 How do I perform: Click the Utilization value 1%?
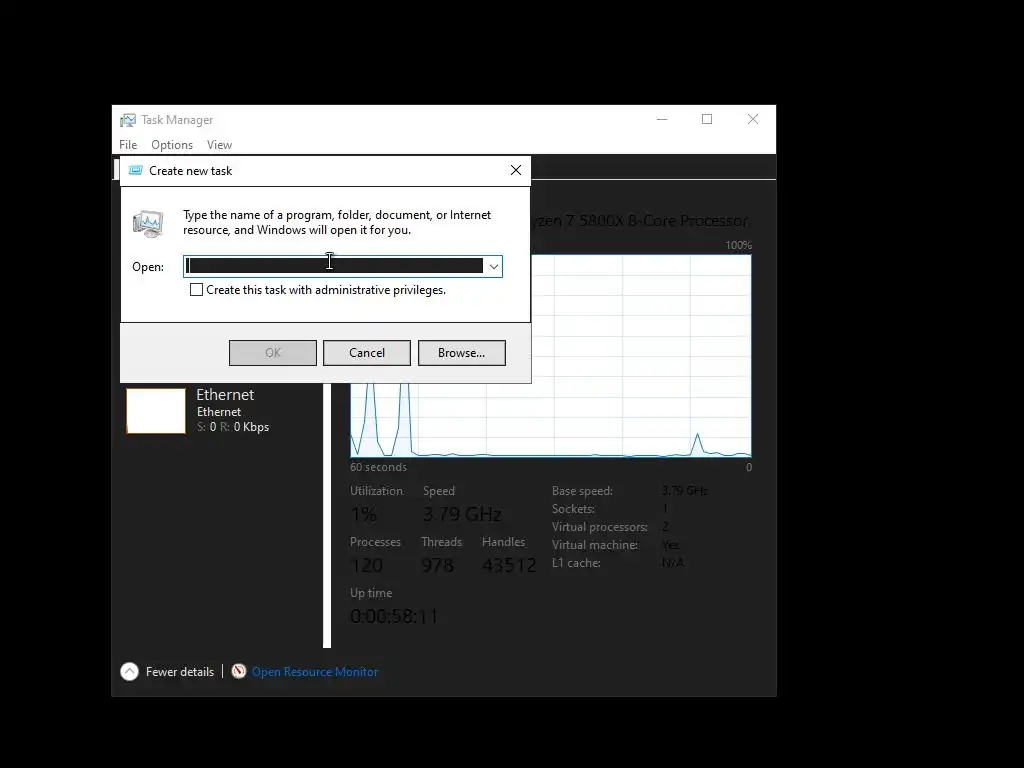pyautogui.click(x=364, y=514)
